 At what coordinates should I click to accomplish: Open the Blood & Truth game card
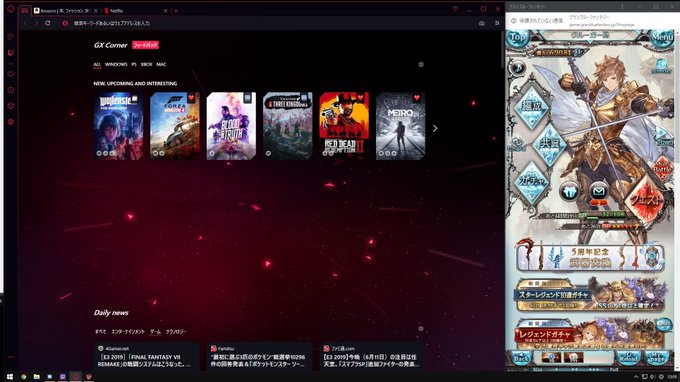(231, 126)
